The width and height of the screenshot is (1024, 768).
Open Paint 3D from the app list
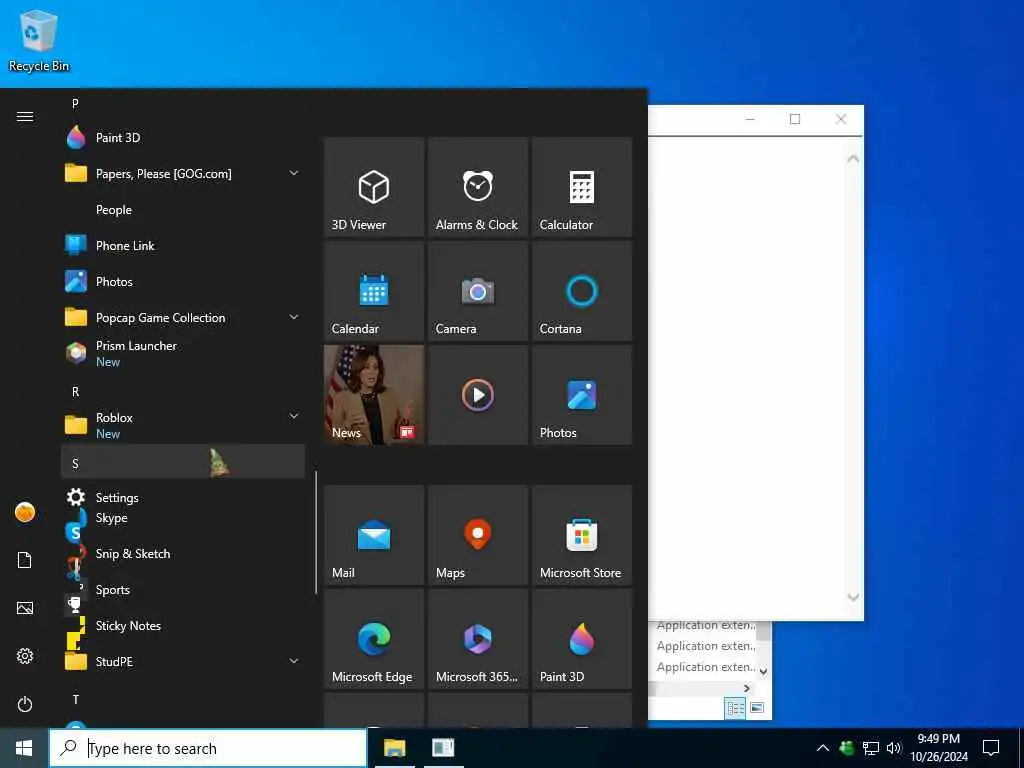coord(183,138)
